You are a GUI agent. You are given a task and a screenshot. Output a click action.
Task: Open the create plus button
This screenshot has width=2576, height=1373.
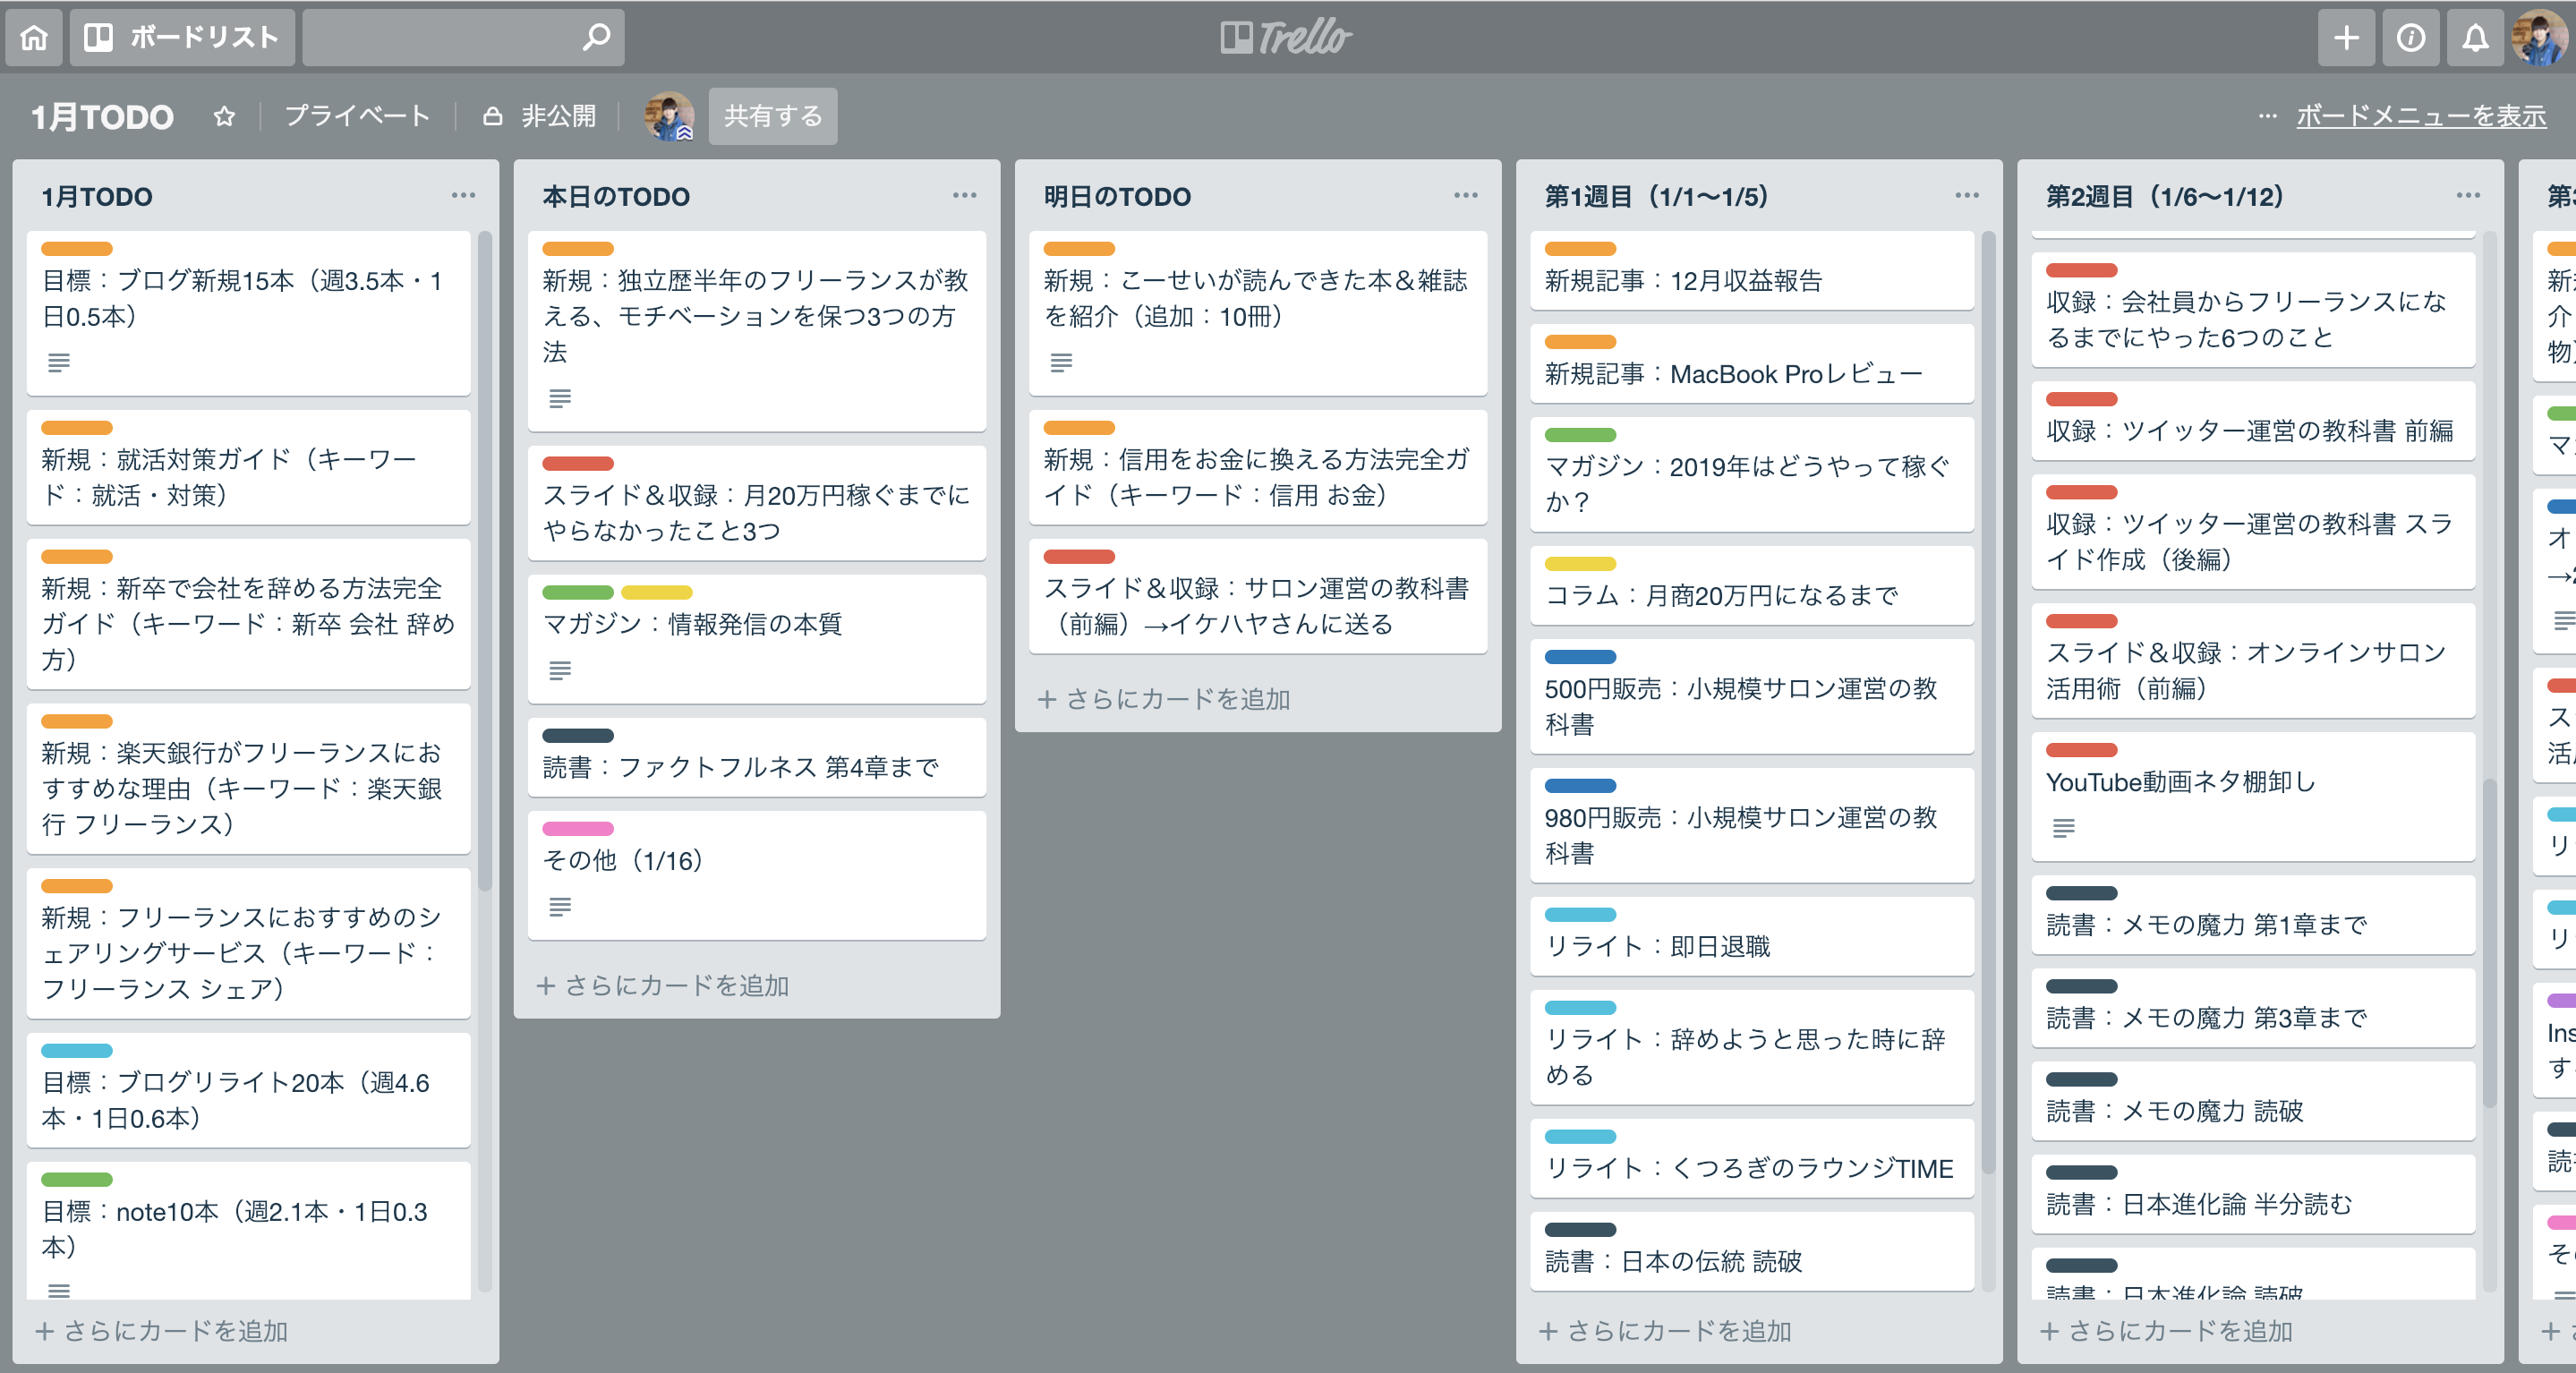(2346, 37)
